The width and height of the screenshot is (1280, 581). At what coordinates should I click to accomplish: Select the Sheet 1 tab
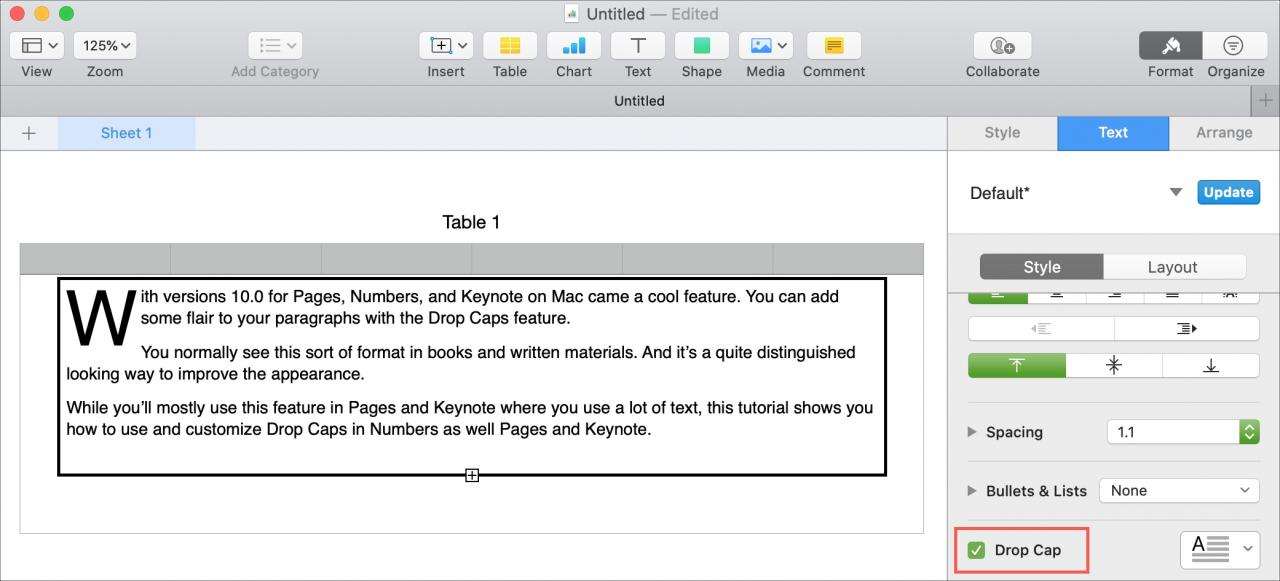point(126,133)
